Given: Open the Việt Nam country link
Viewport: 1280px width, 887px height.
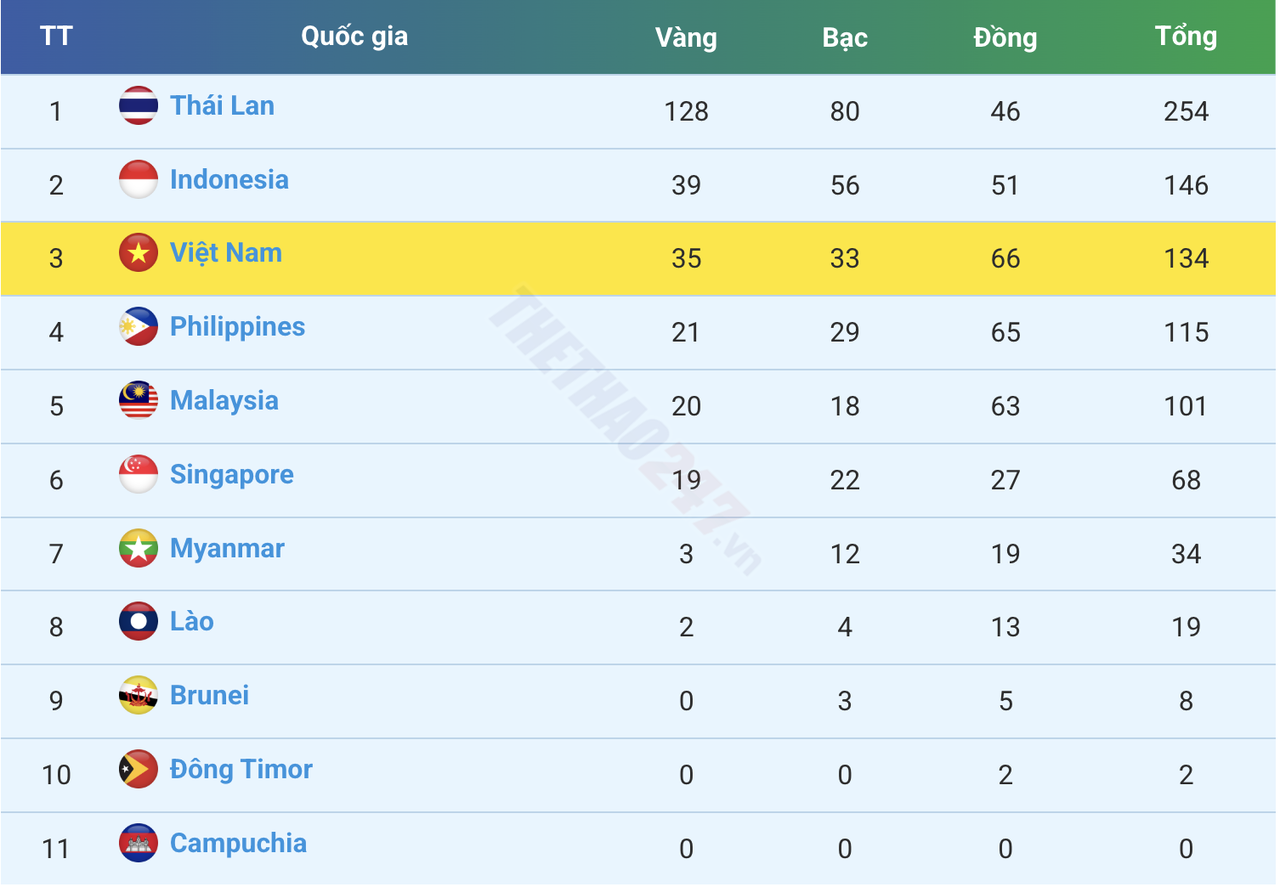Looking at the screenshot, I should point(225,253).
